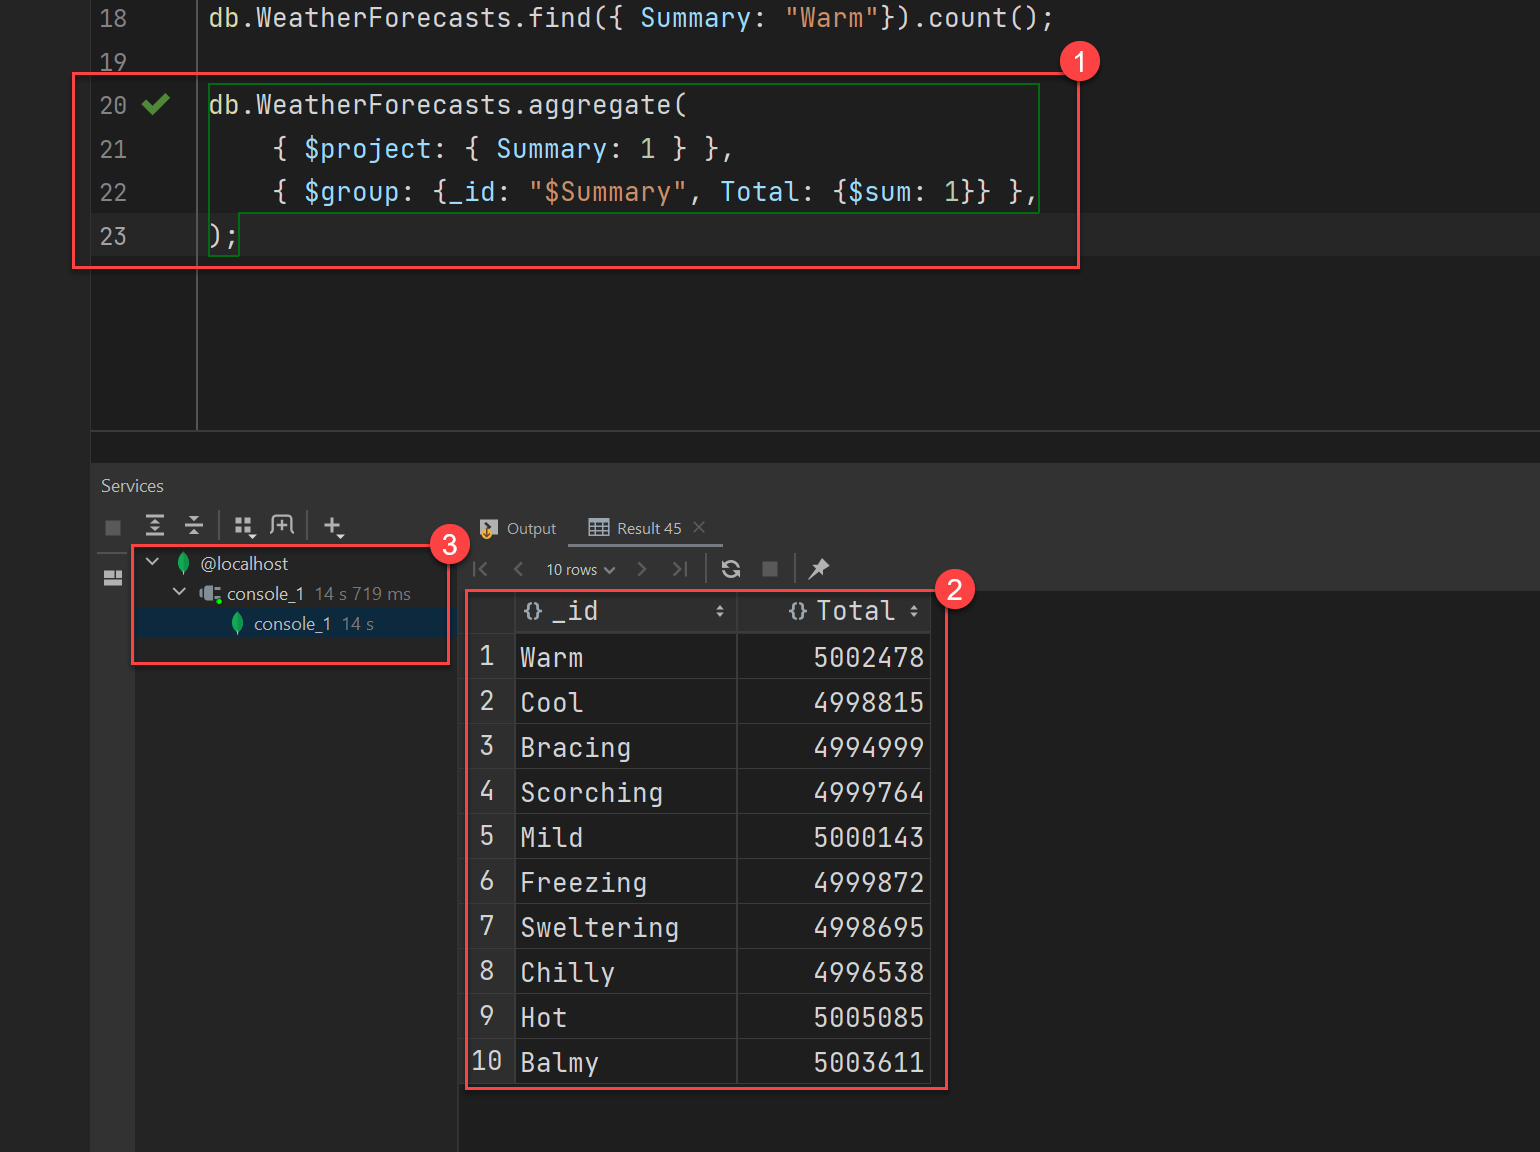
Task: Select the 5005085 total value
Action: click(x=834, y=1017)
